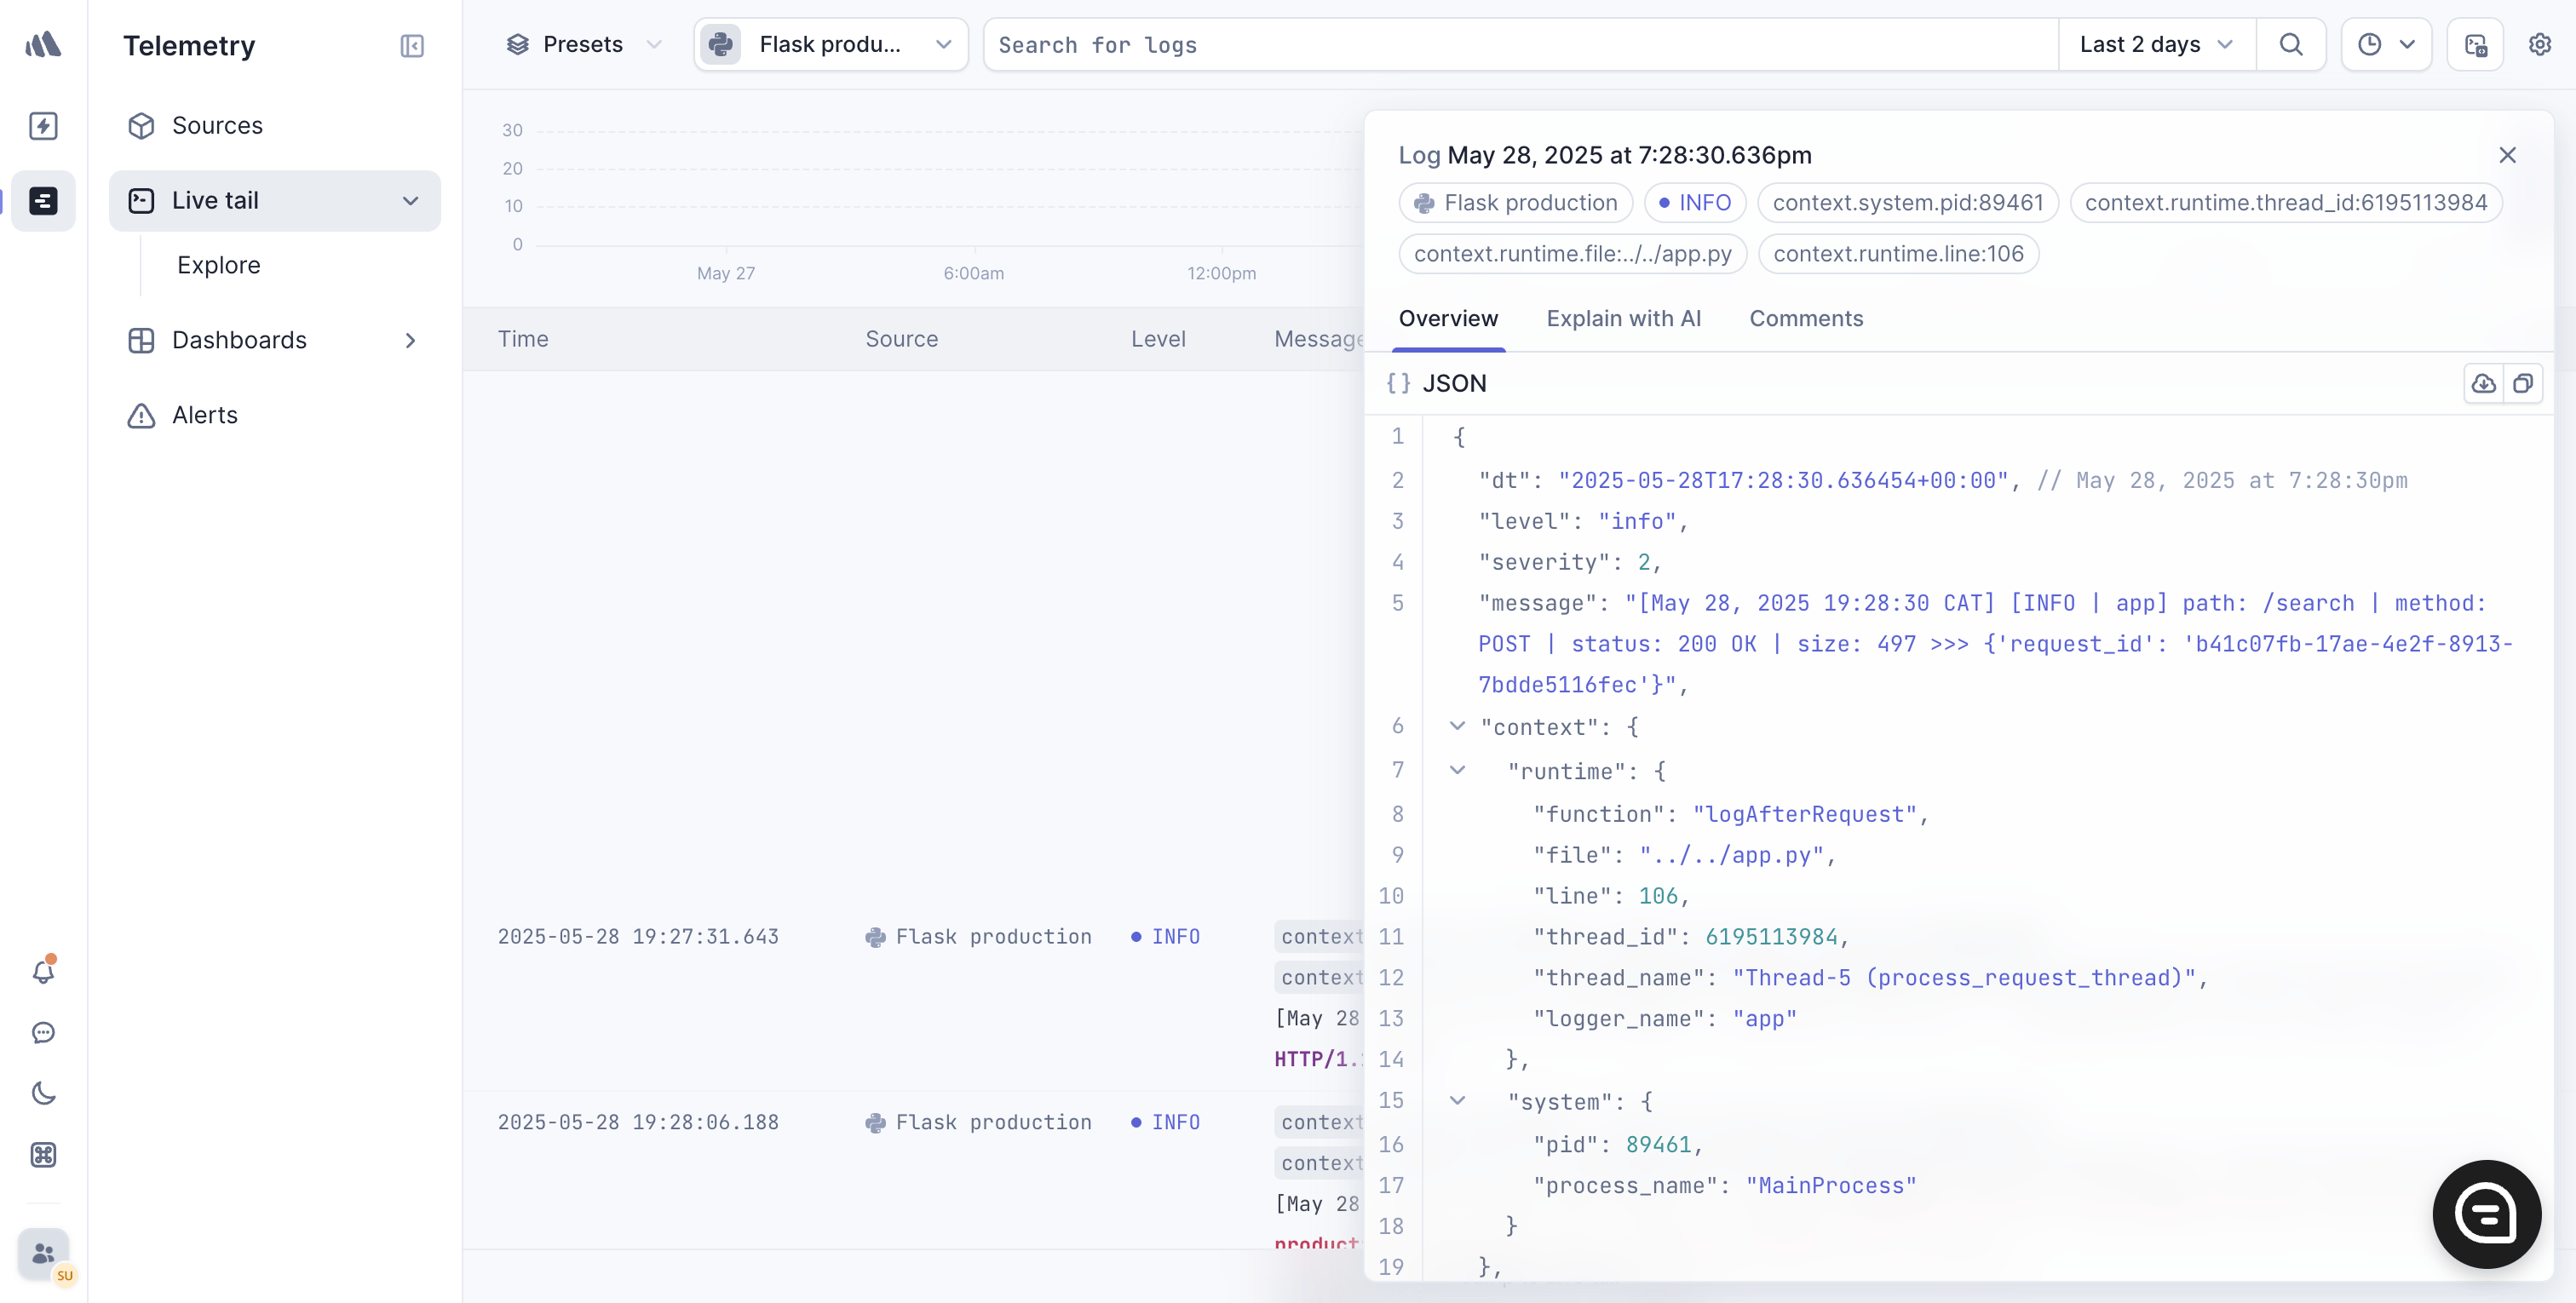Screen dimensions: 2576x1303
Task: Click INFO level in 19:28:06 row
Action: pos(1165,1123)
